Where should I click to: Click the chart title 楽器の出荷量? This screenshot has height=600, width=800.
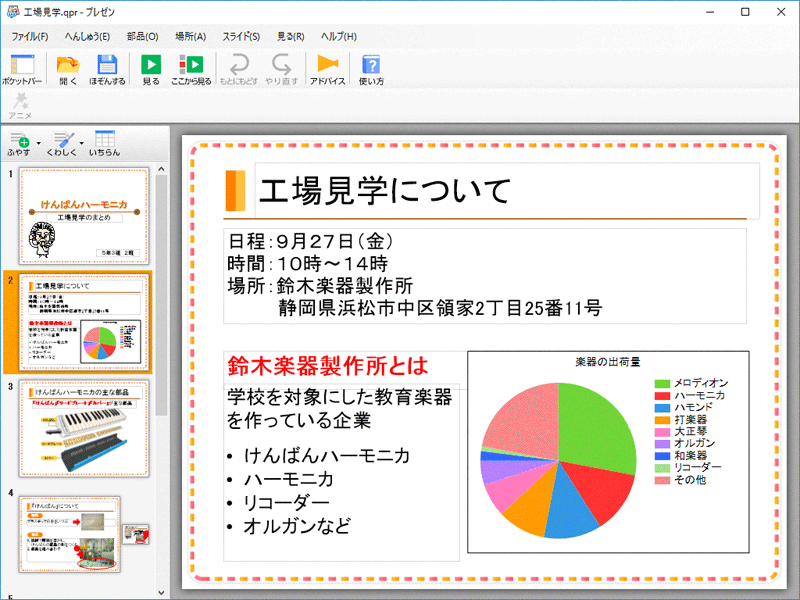pyautogui.click(x=608, y=362)
